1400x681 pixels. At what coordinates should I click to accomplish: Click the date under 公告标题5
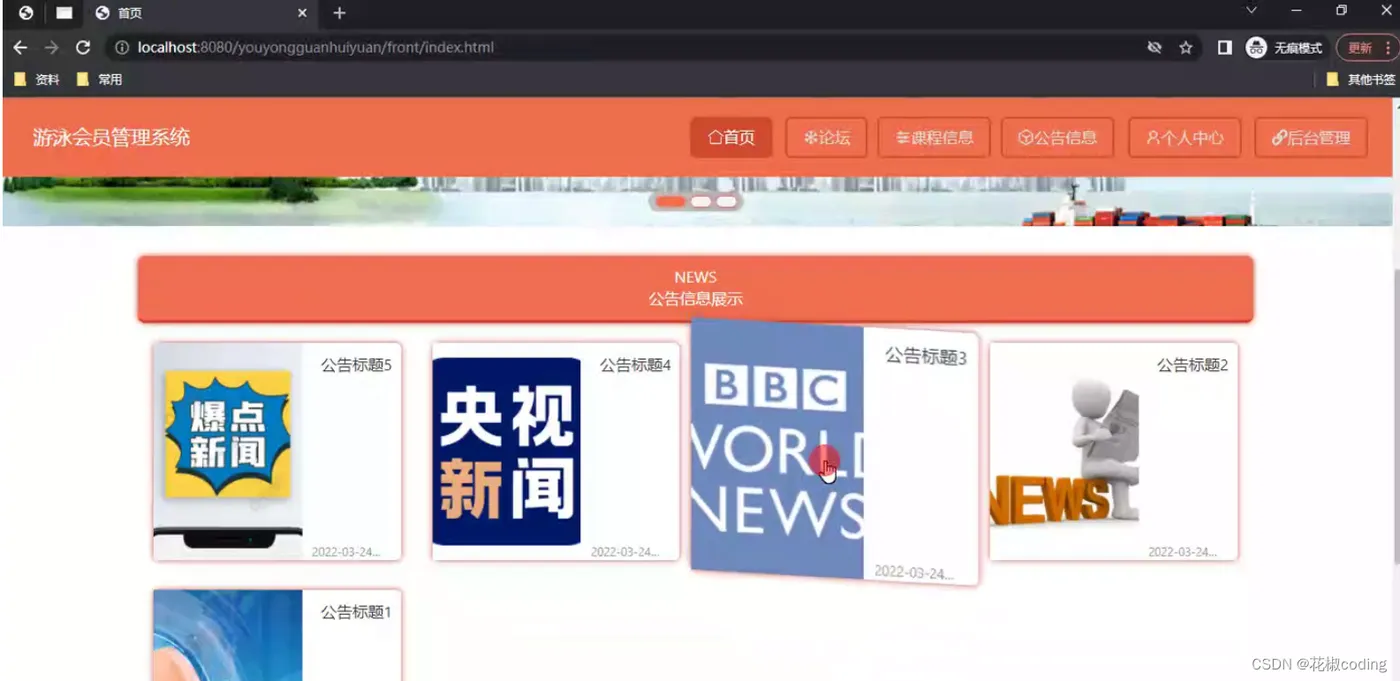[x=346, y=552]
